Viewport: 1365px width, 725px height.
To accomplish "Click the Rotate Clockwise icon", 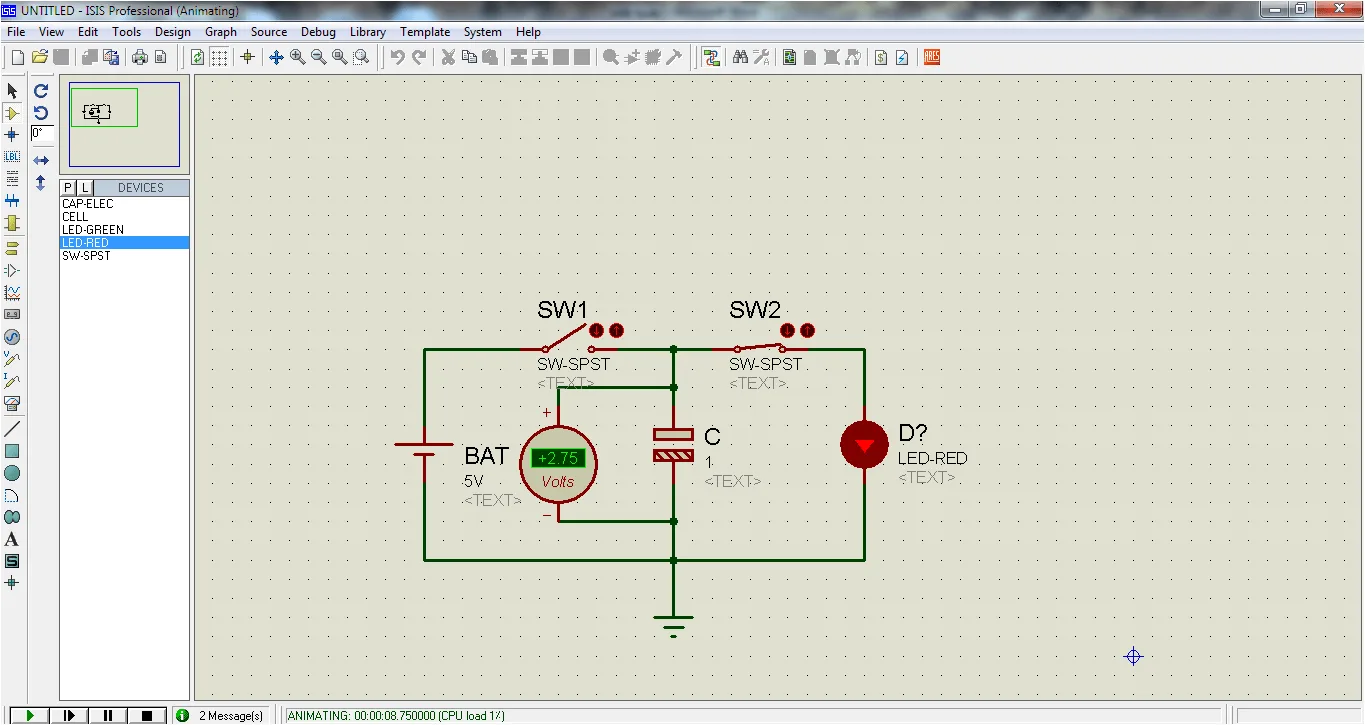I will (41, 91).
